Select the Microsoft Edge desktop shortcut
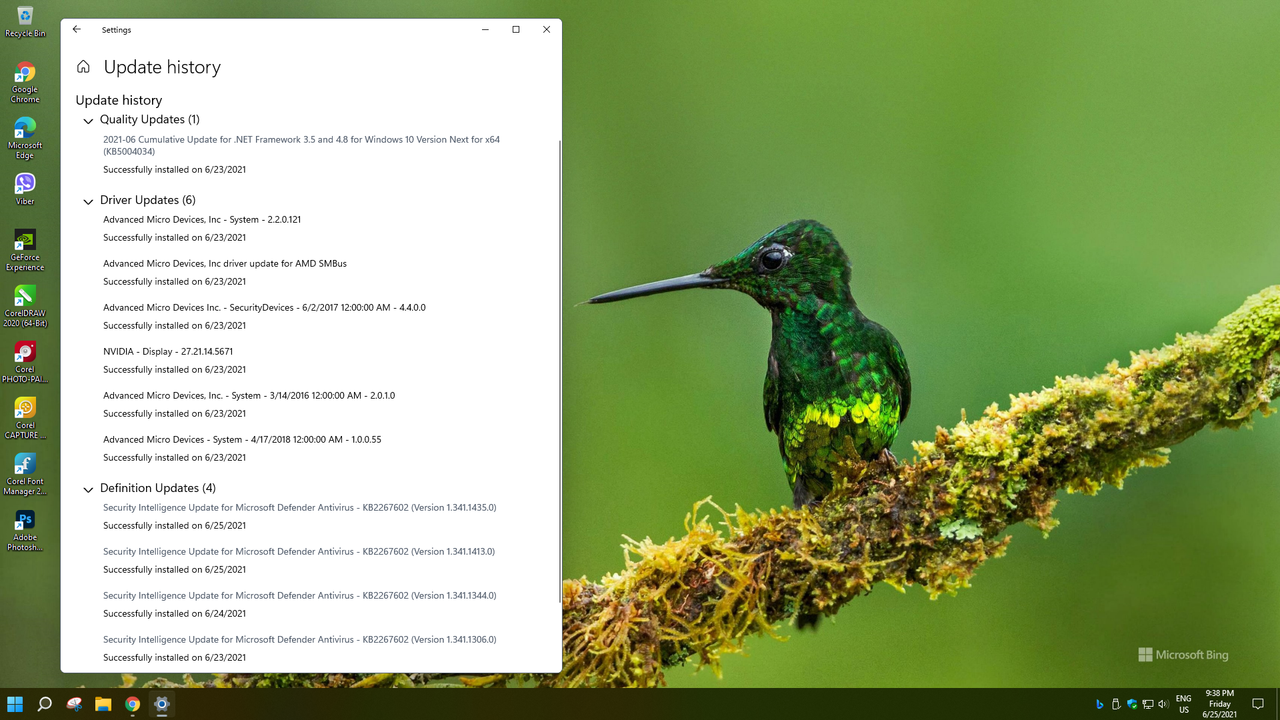The image size is (1280, 720). click(x=25, y=139)
